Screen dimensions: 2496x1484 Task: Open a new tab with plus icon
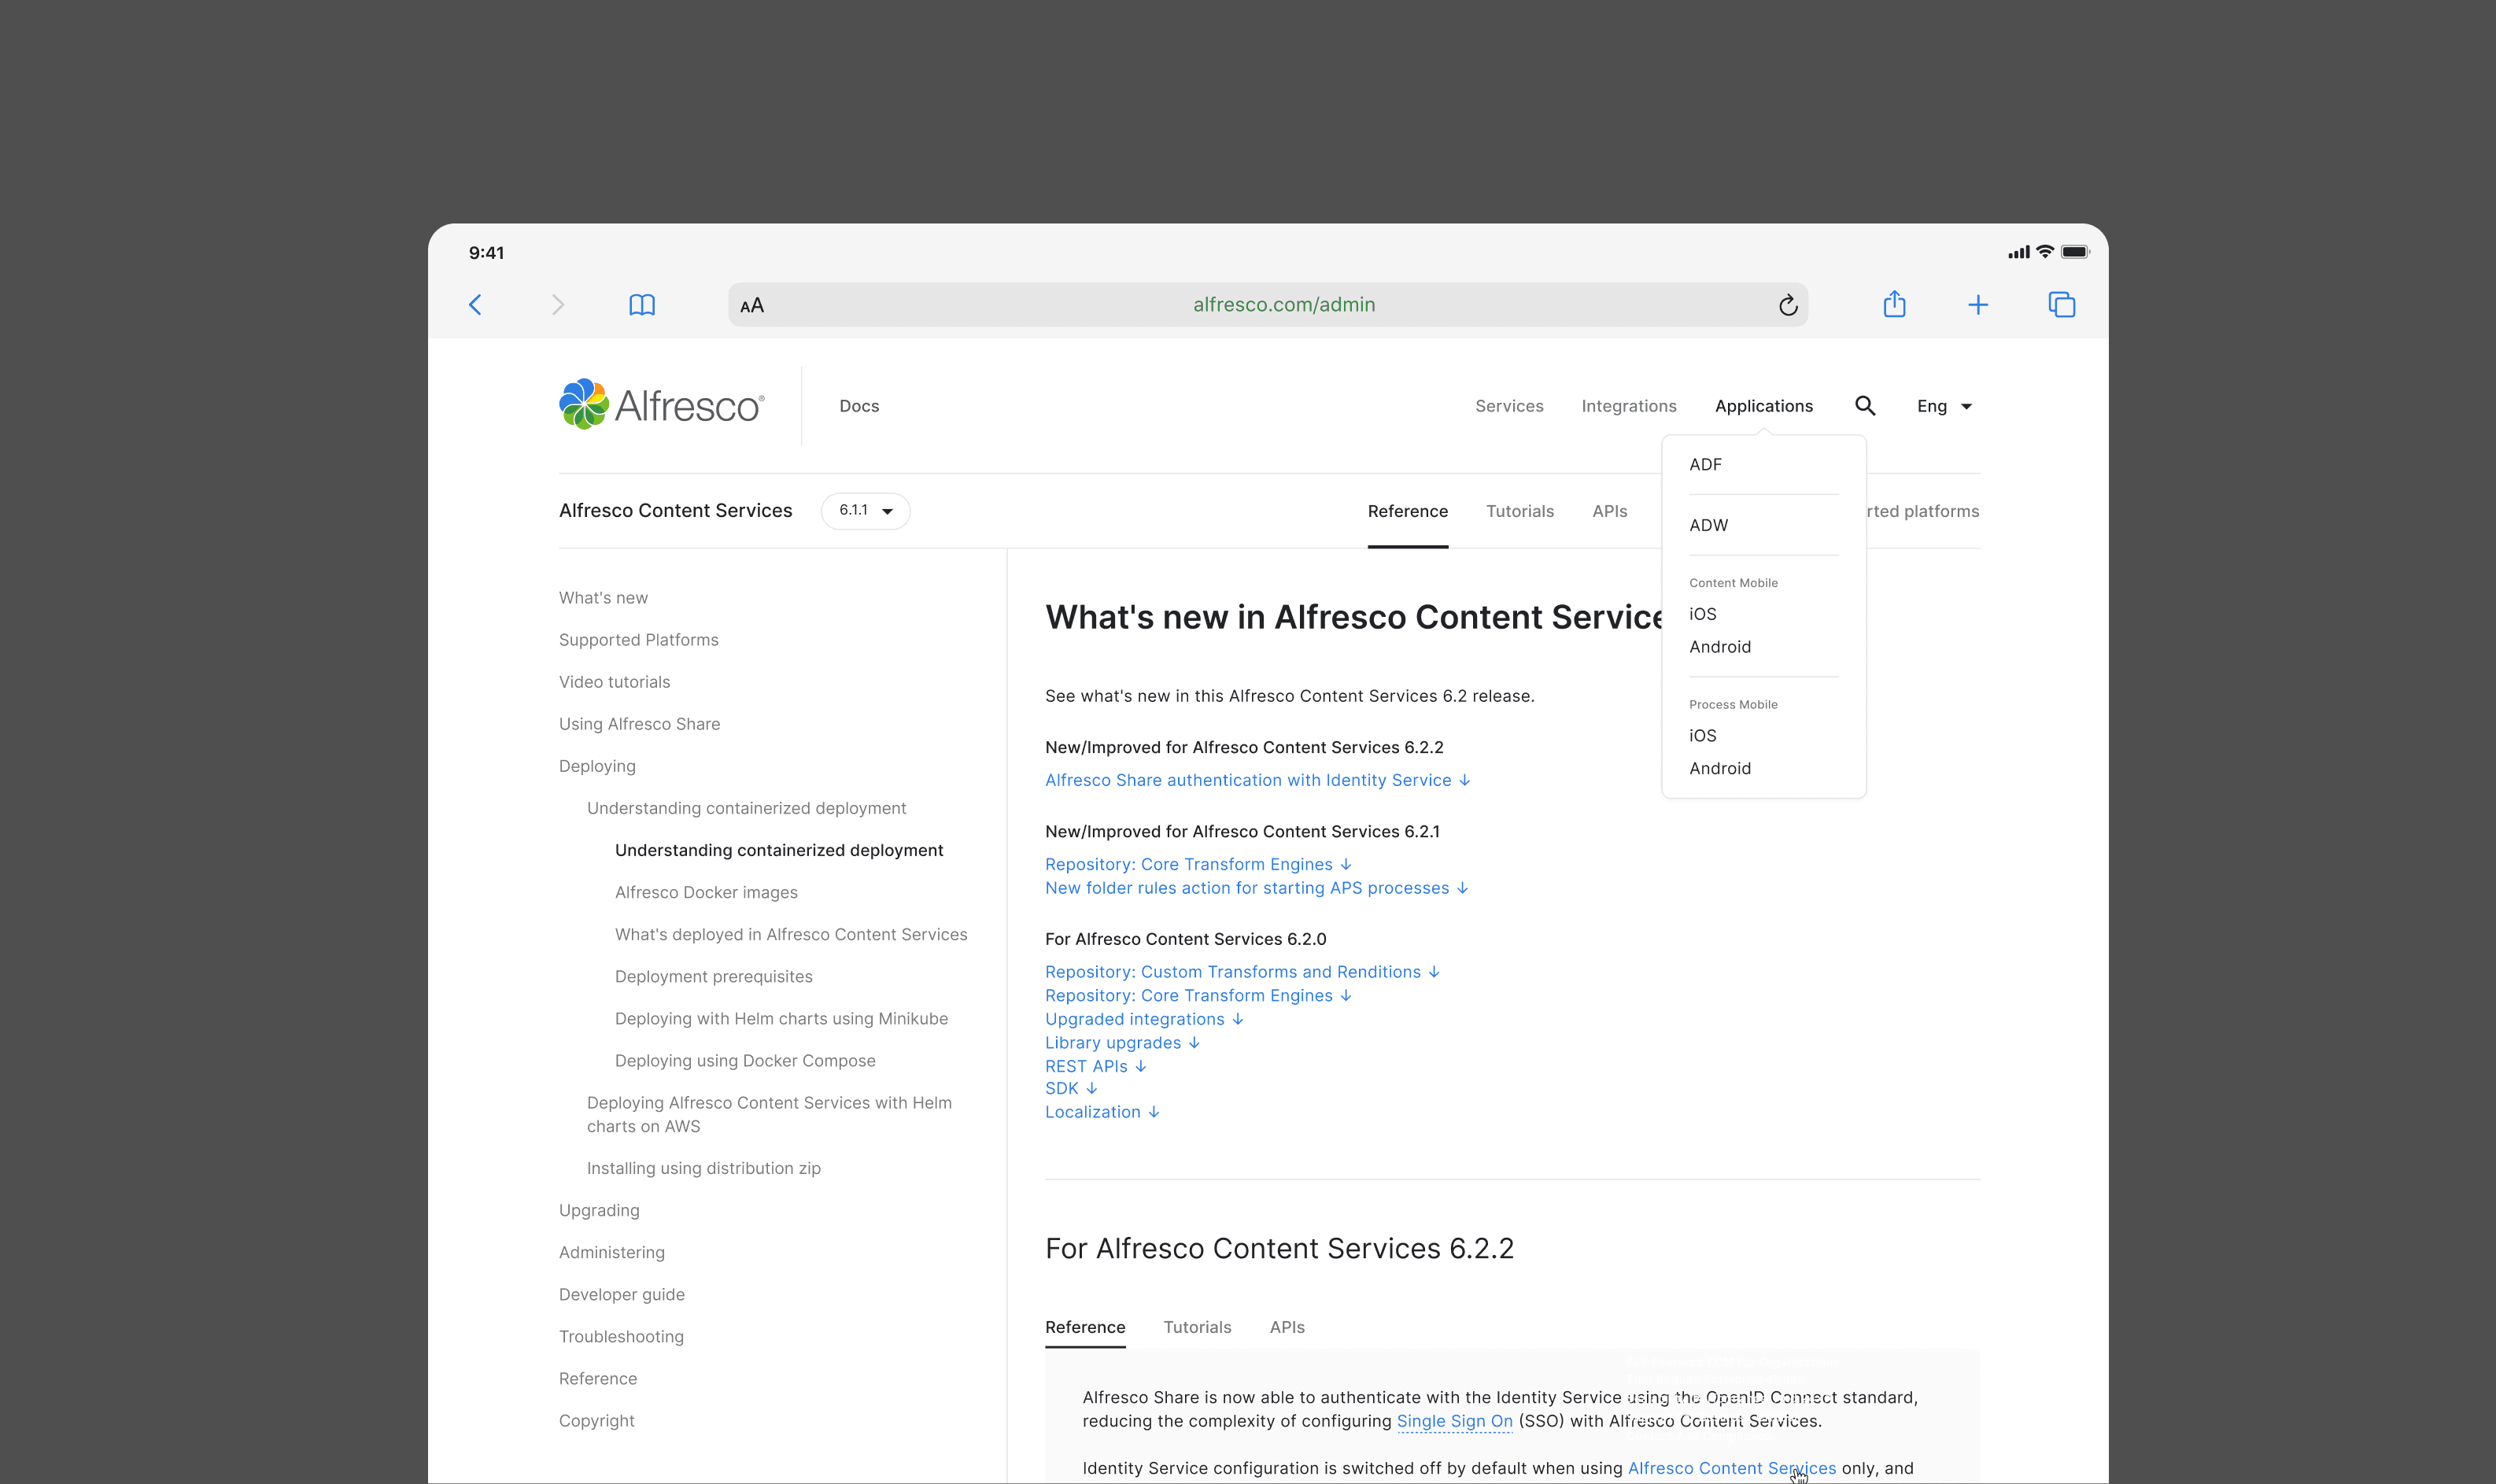pyautogui.click(x=1977, y=305)
